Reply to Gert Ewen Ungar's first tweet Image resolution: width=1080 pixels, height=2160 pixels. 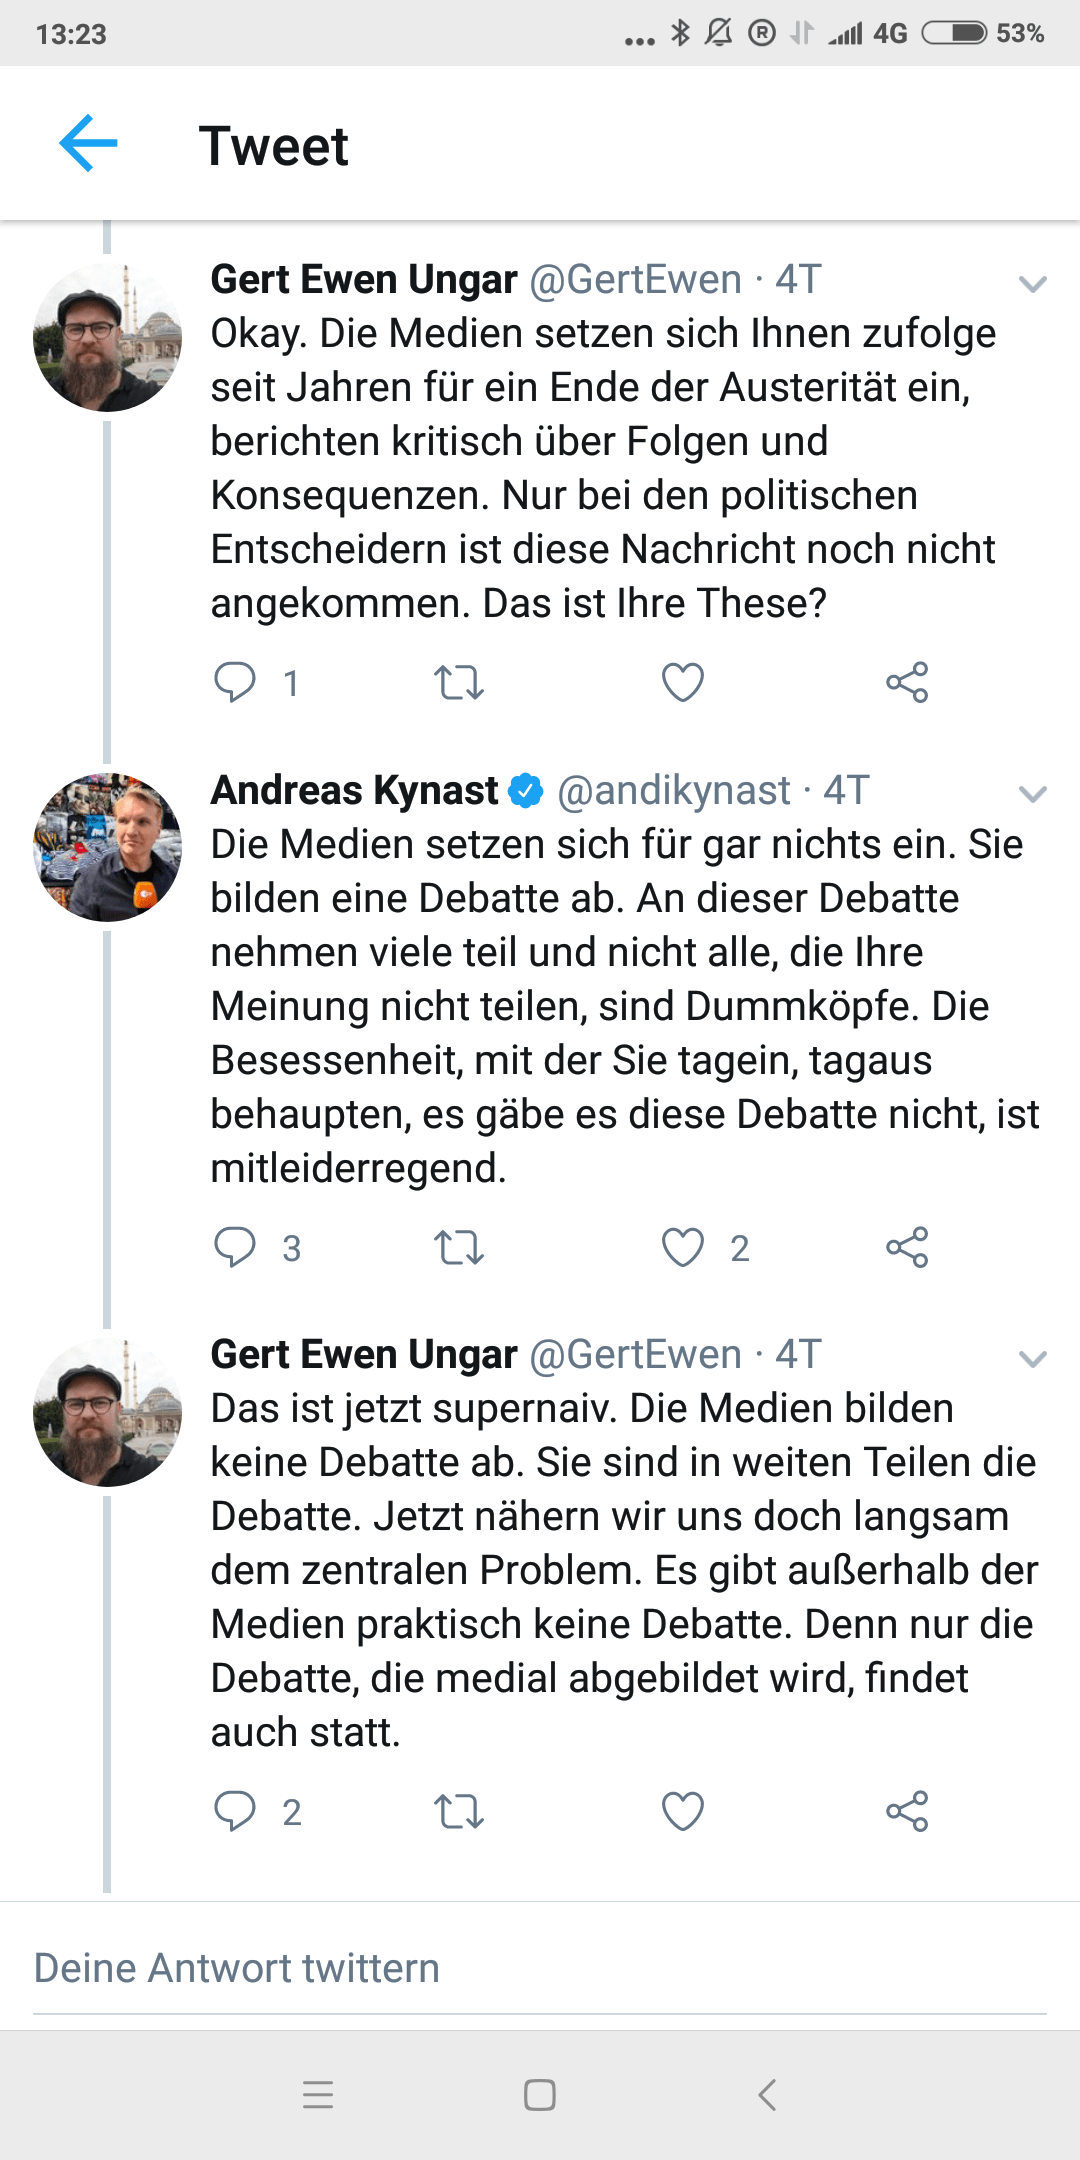[x=235, y=682]
